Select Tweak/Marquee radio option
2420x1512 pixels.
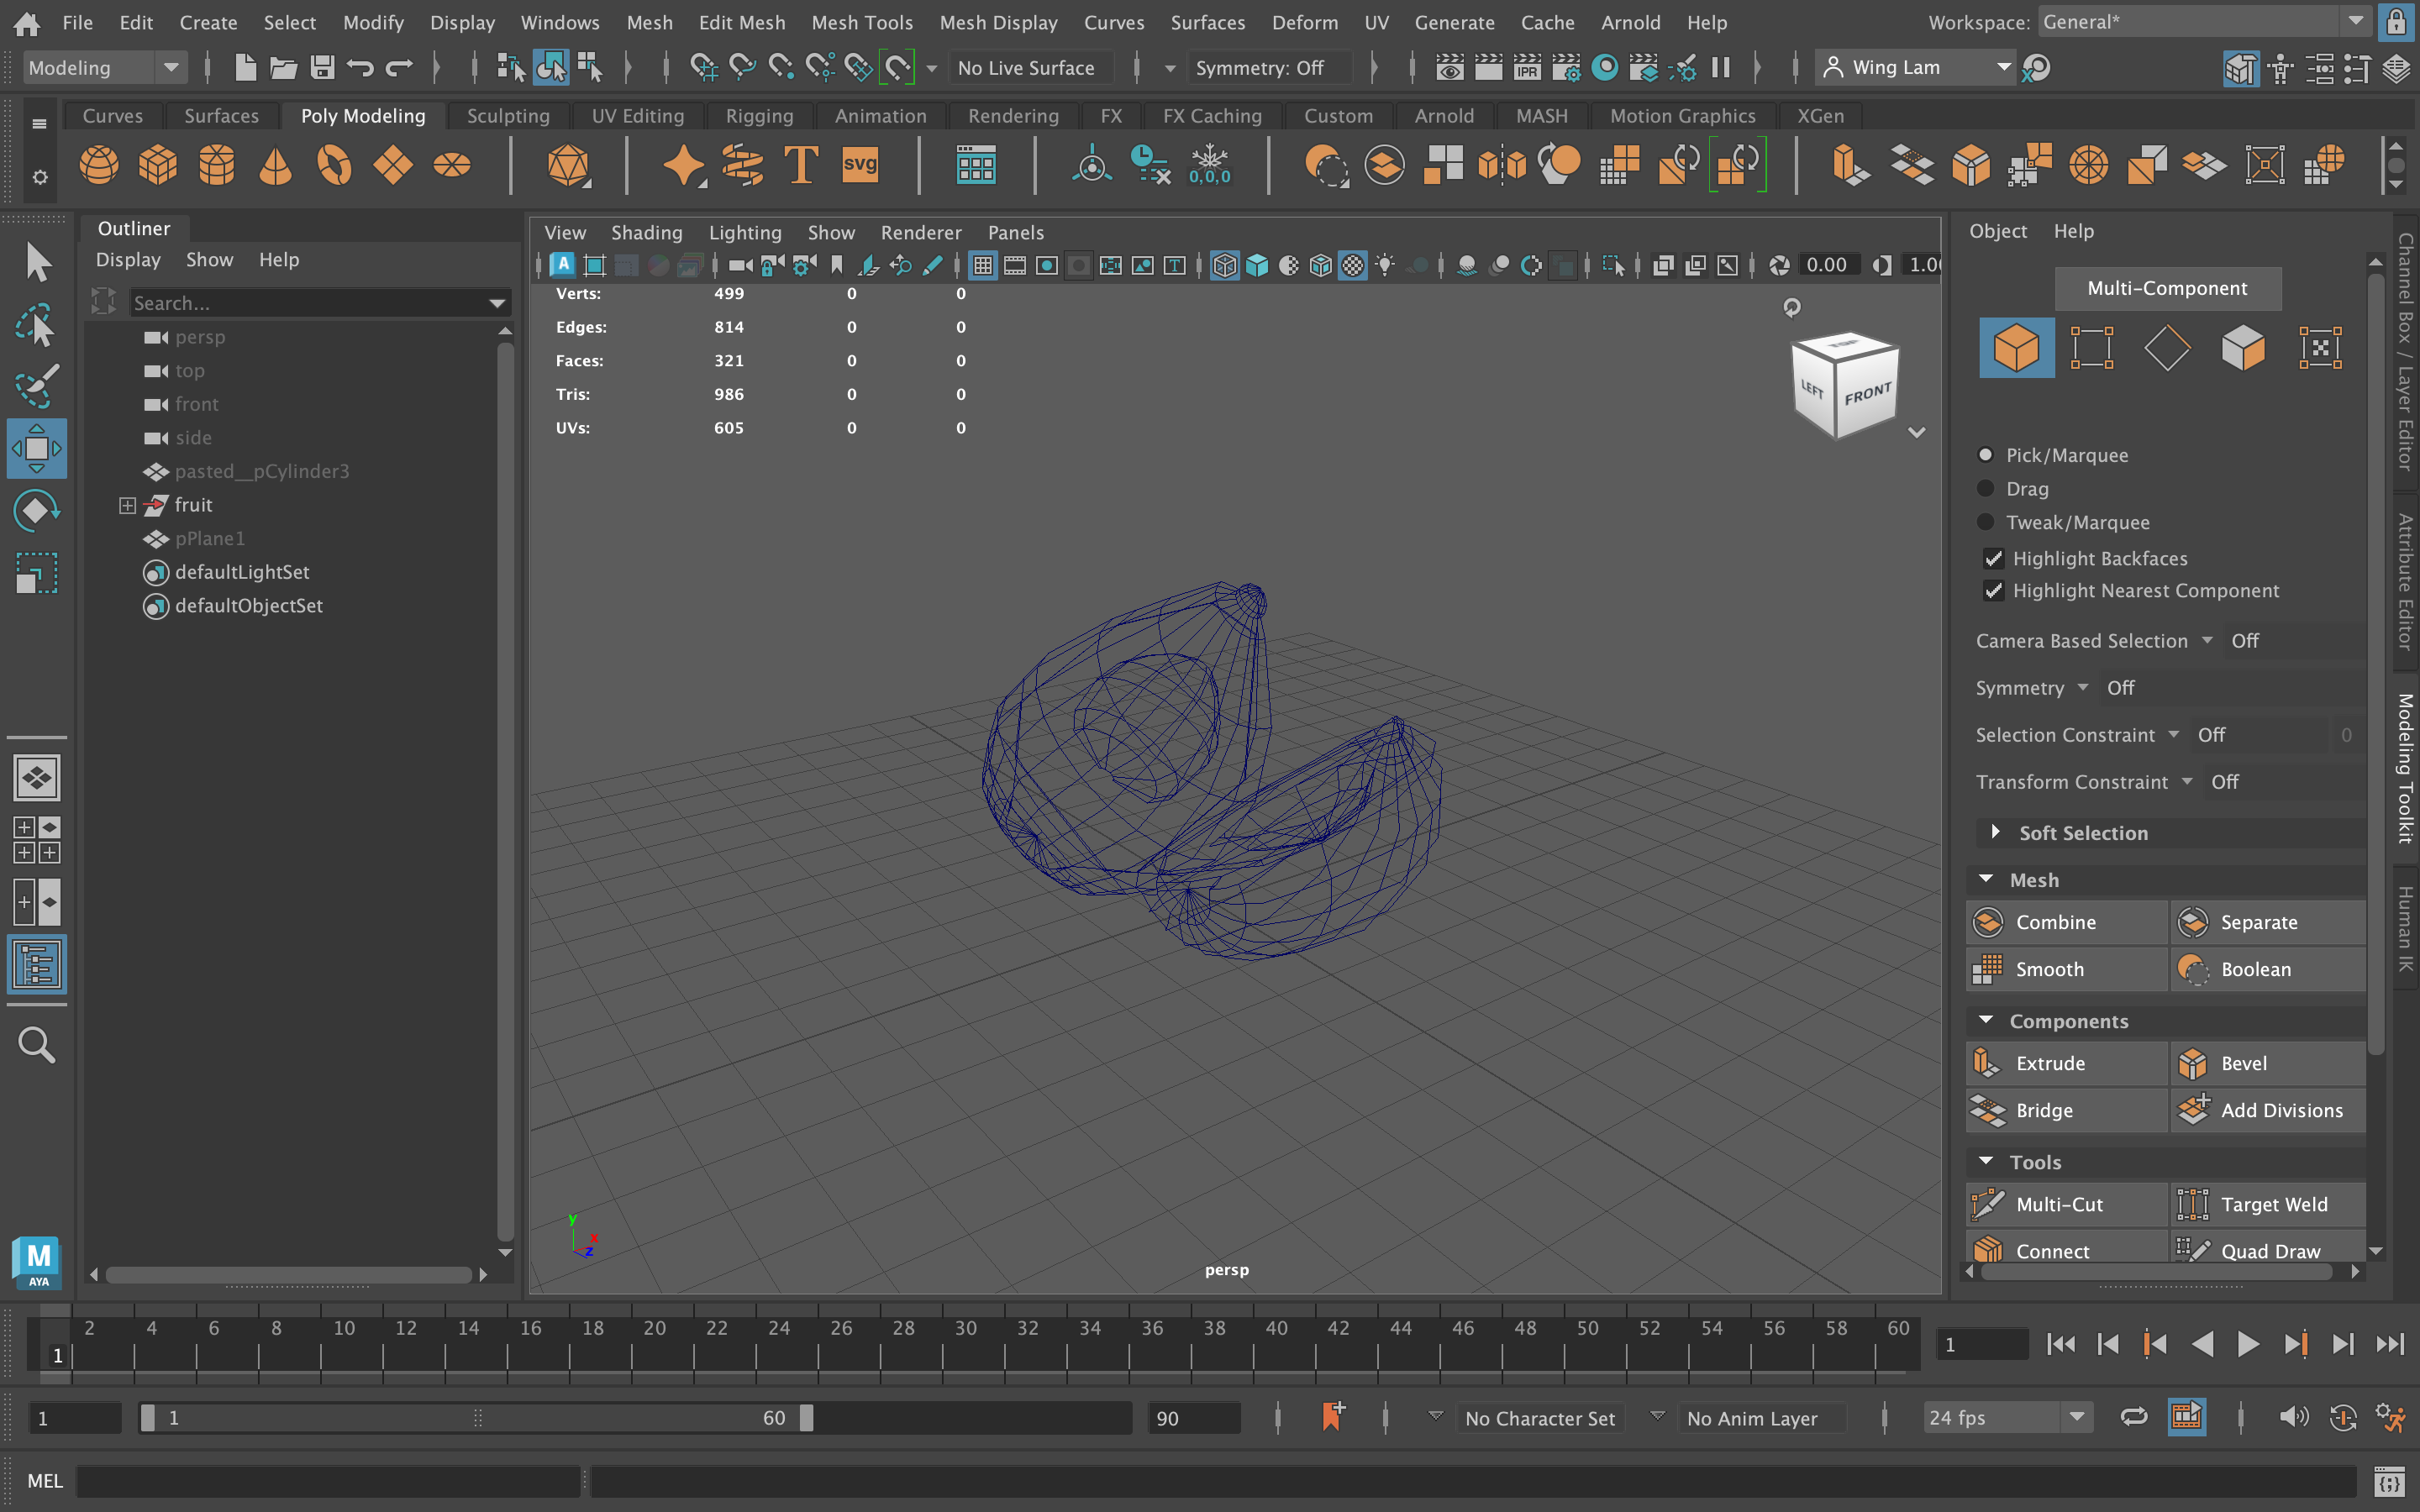pyautogui.click(x=1985, y=522)
